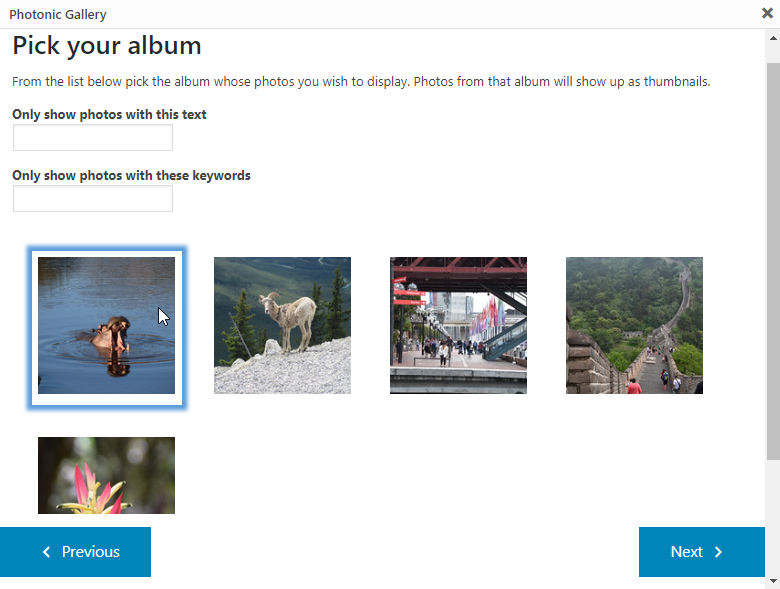Image resolution: width=780 pixels, height=589 pixels.
Task: Click the 'photos with this text' input field
Action: pos(93,138)
